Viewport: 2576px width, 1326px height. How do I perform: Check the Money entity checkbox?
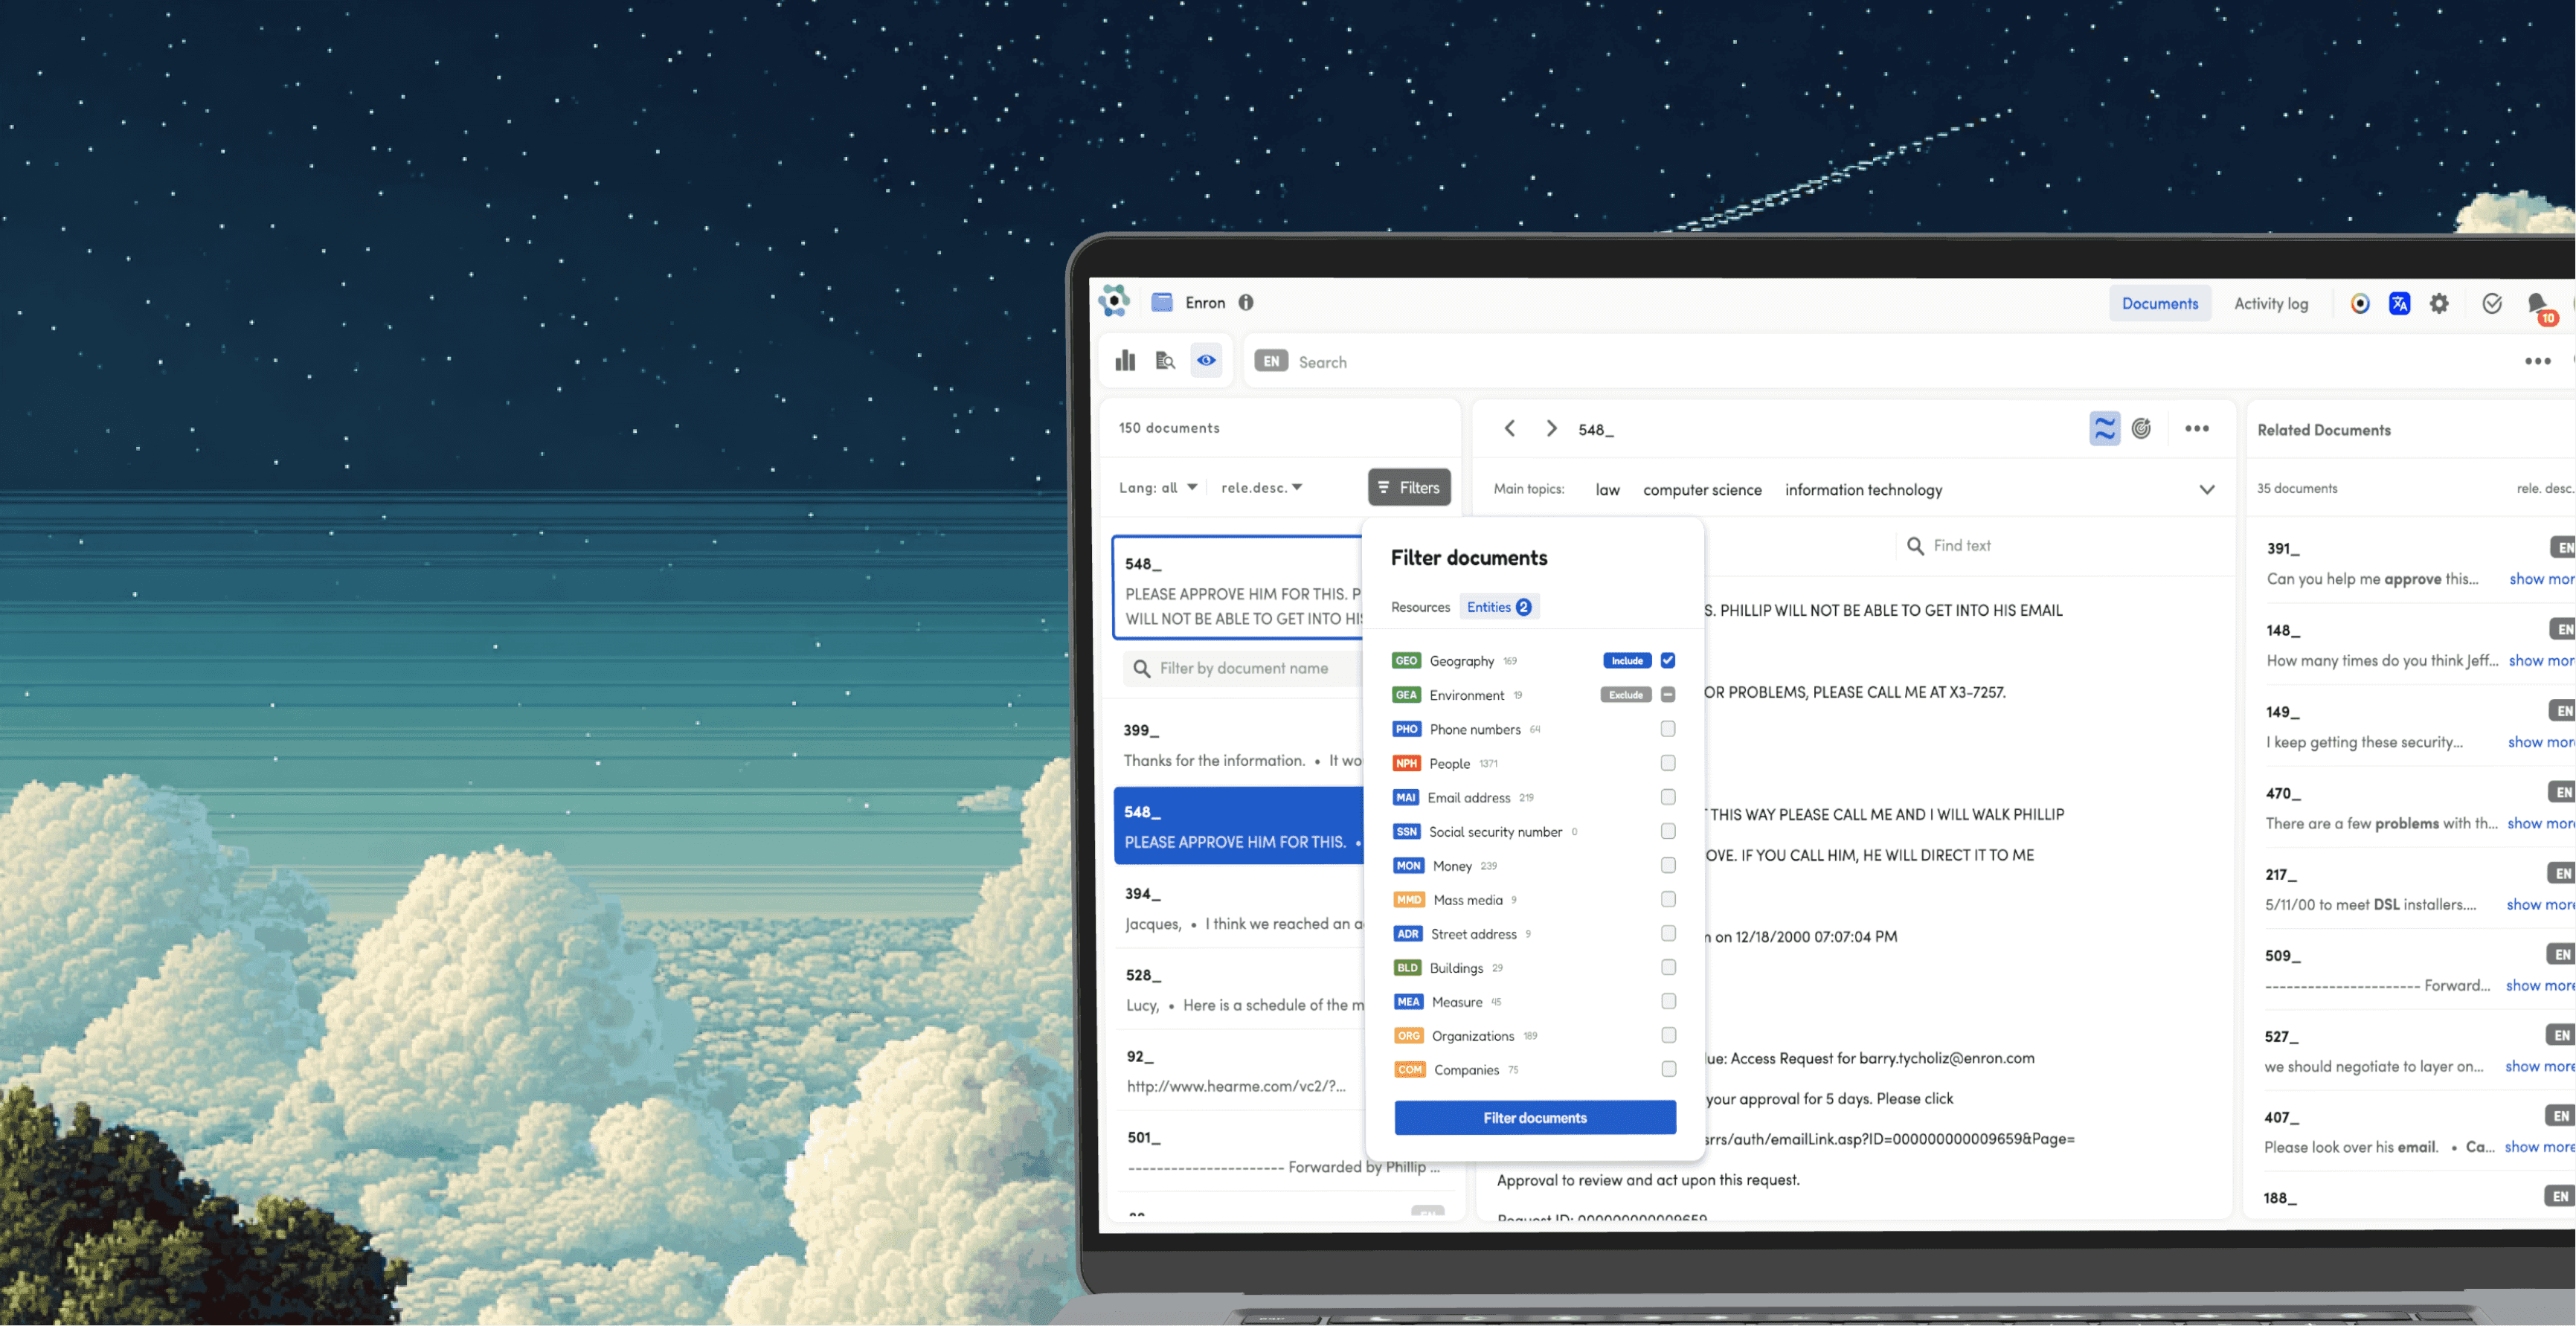pos(1667,865)
